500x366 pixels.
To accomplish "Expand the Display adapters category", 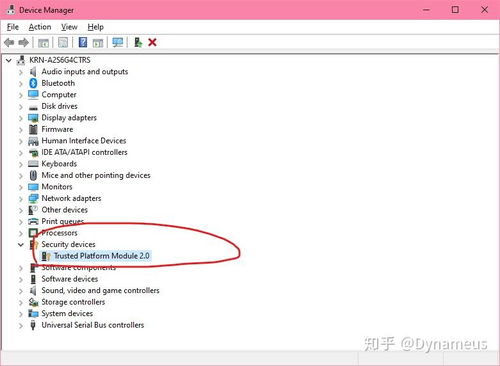I will point(21,118).
